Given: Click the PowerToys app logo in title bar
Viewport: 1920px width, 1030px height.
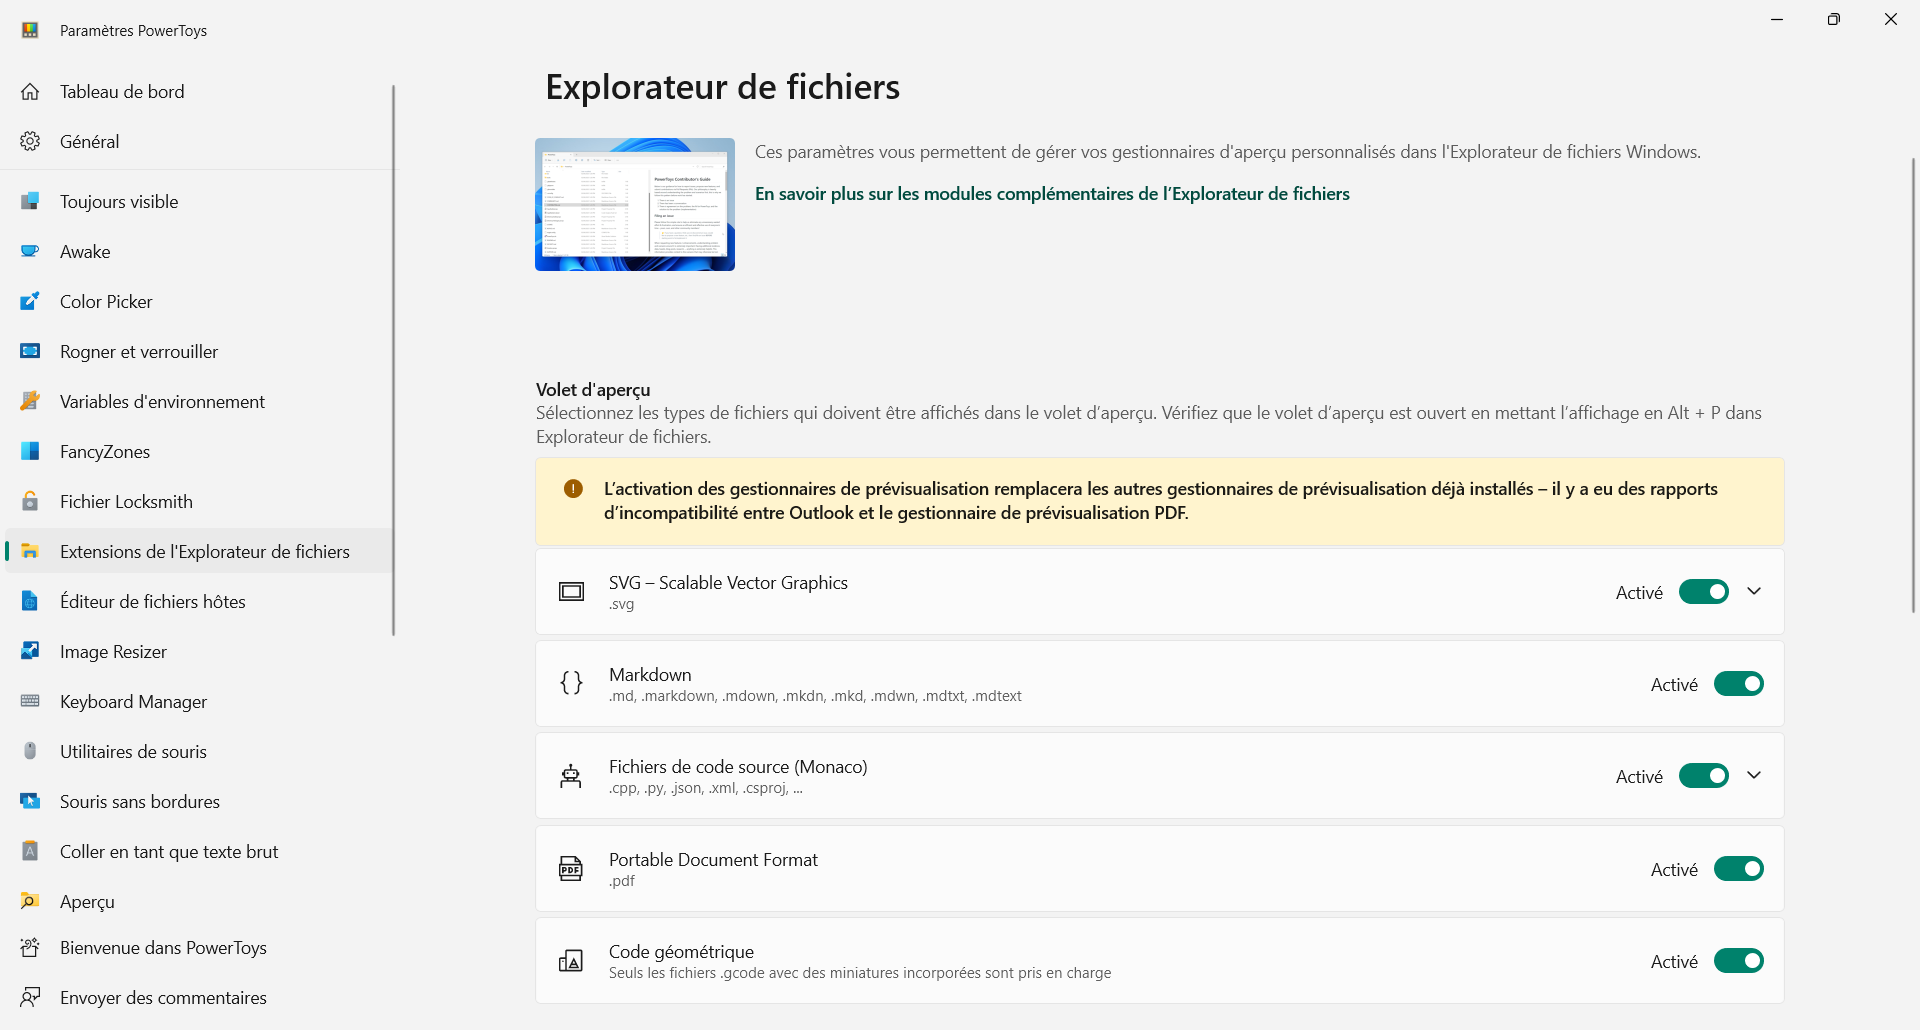Looking at the screenshot, I should (x=30, y=30).
